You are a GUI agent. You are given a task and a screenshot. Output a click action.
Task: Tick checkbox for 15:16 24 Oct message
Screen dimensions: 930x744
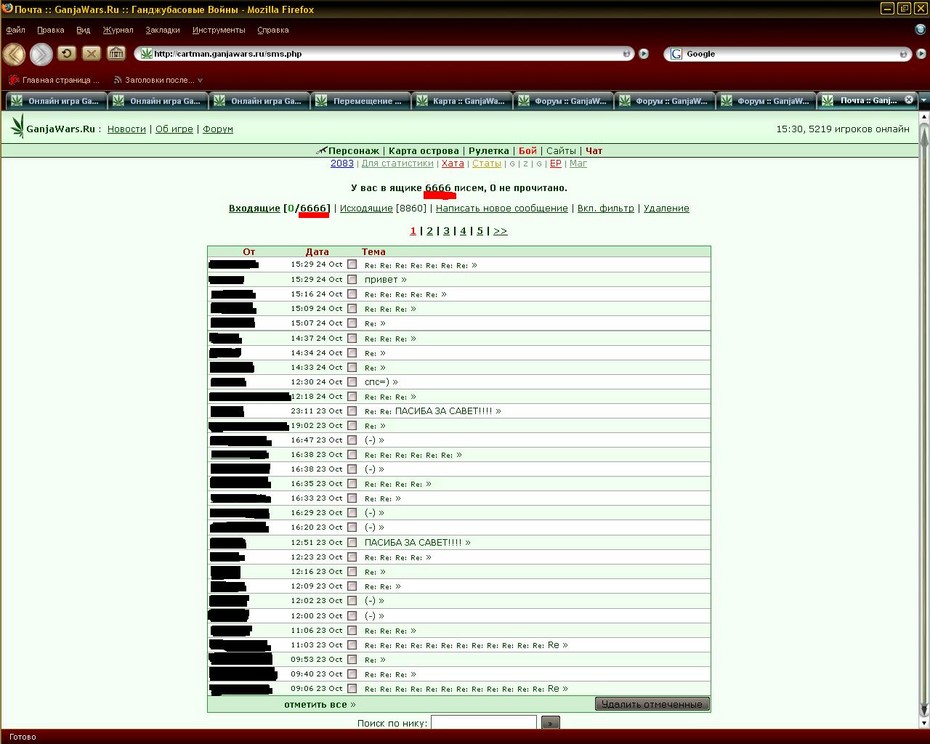(352, 294)
